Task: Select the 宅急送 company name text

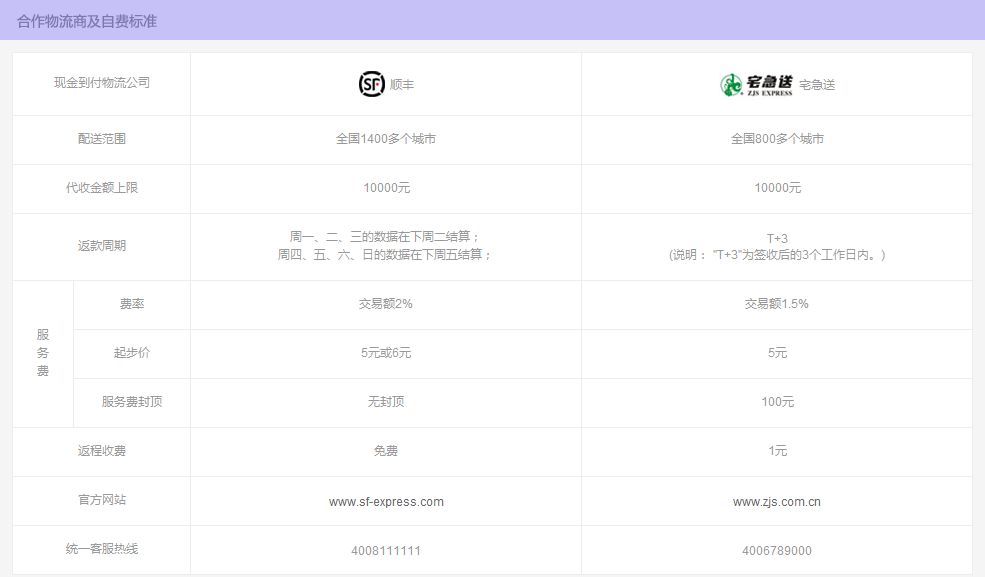Action: [x=817, y=85]
